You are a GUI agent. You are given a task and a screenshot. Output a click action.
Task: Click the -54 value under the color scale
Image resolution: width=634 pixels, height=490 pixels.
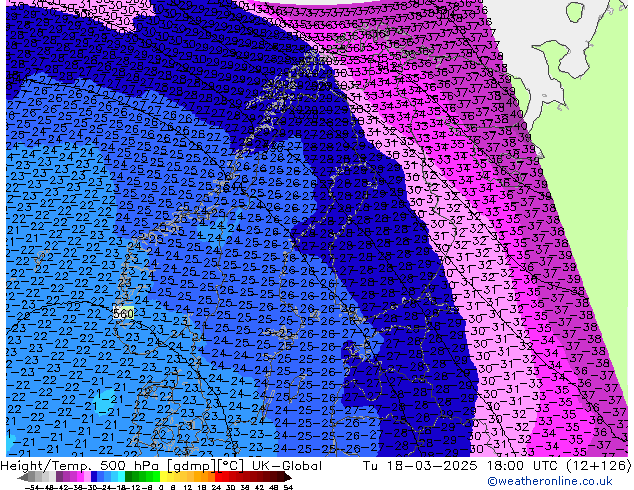(x=32, y=487)
